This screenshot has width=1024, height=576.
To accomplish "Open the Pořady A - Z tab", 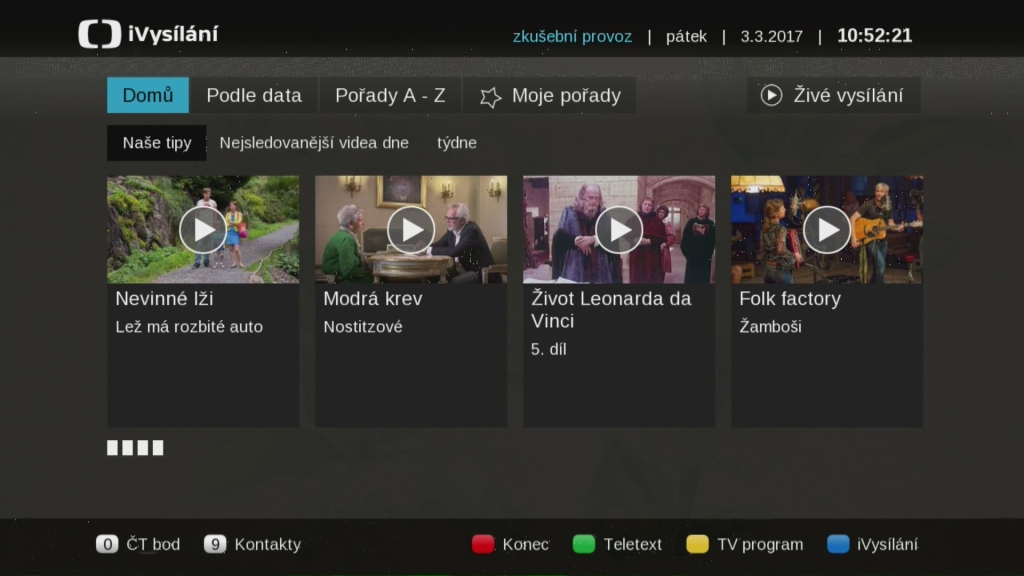I will (390, 96).
